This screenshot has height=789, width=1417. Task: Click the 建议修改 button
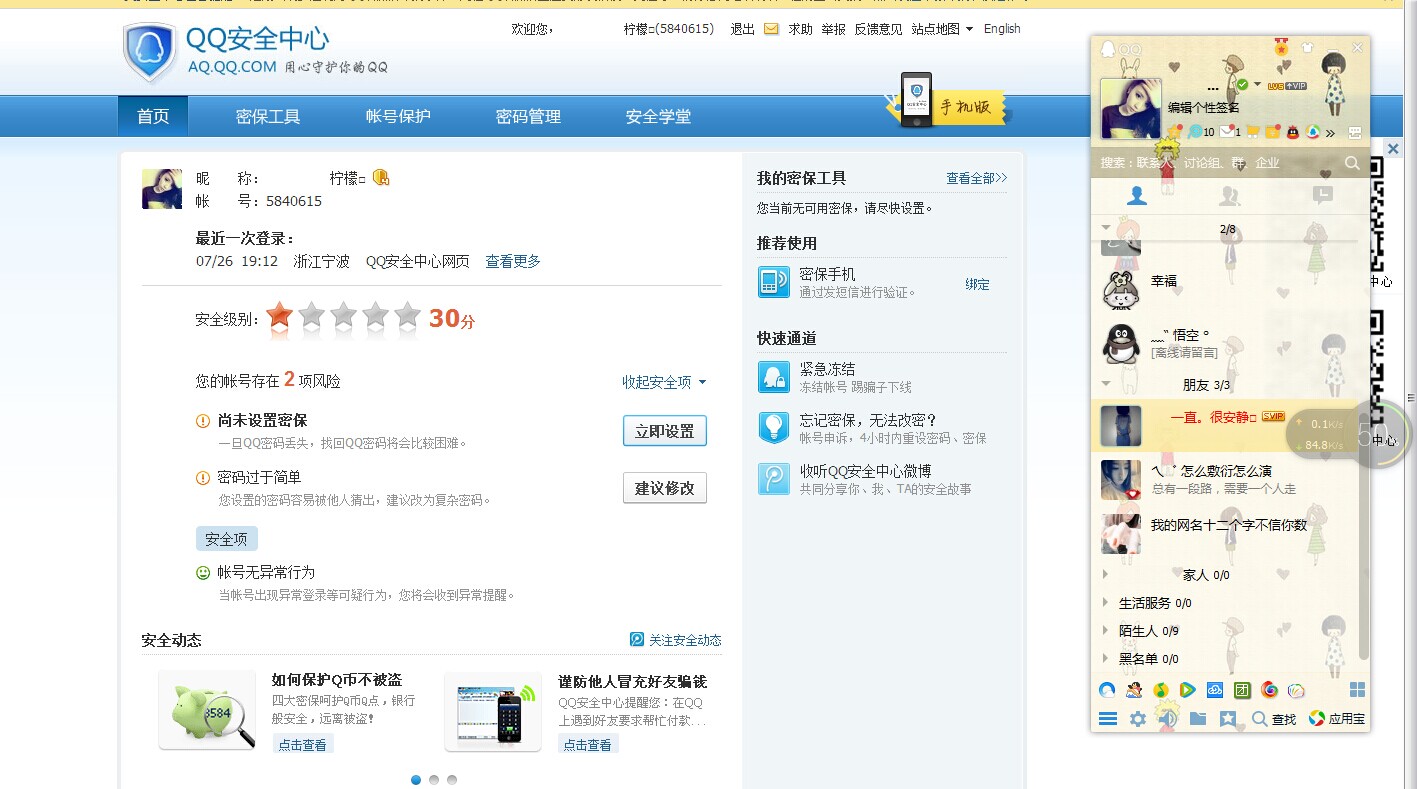click(x=665, y=488)
